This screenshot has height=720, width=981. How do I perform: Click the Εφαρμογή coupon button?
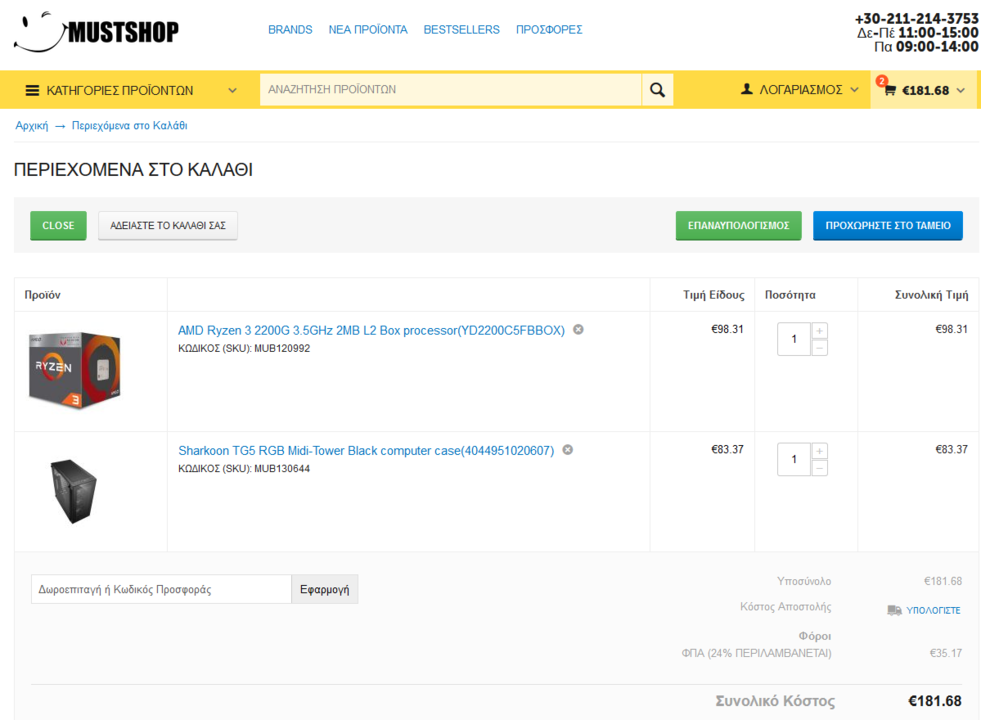(325, 589)
